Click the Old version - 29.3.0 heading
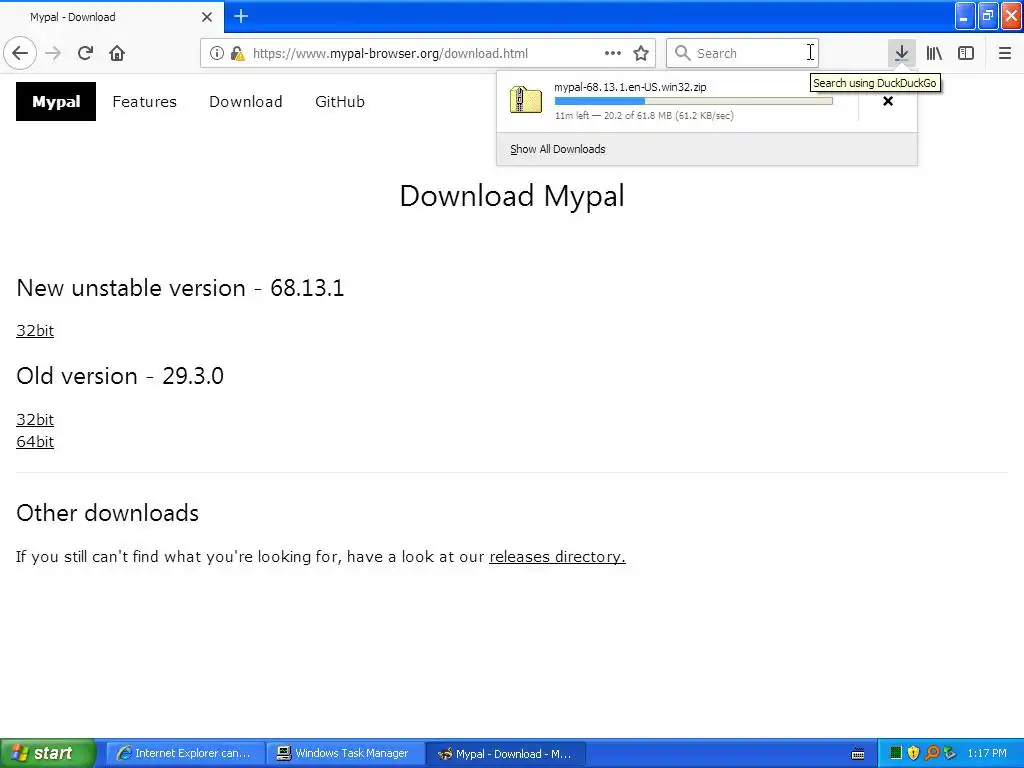The image size is (1024, 768). click(120, 376)
